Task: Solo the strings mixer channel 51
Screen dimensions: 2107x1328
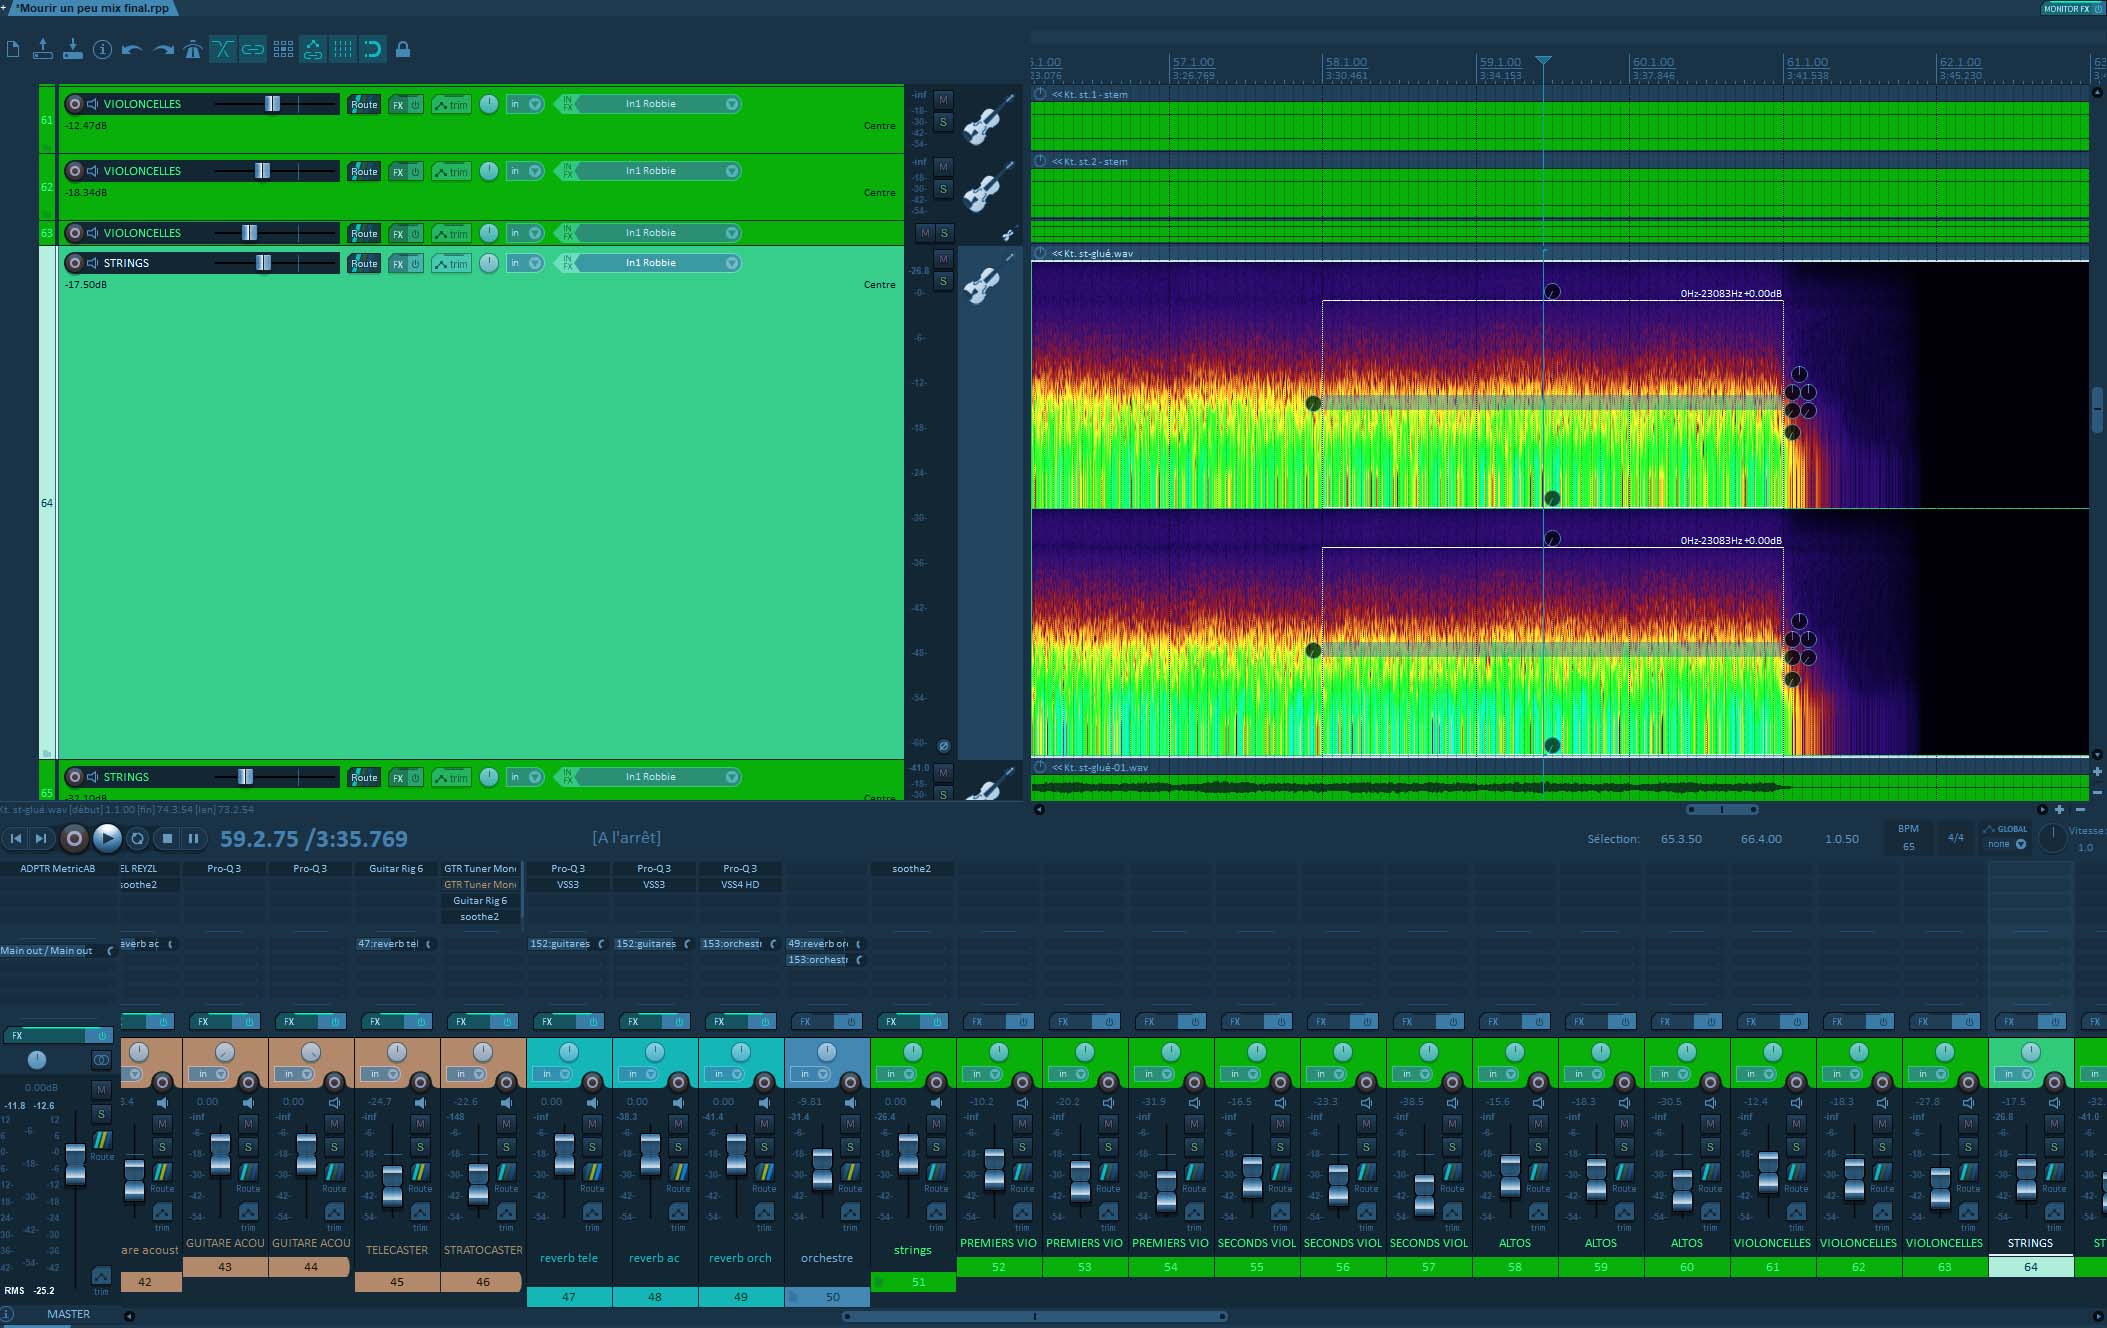Action: [x=936, y=1146]
